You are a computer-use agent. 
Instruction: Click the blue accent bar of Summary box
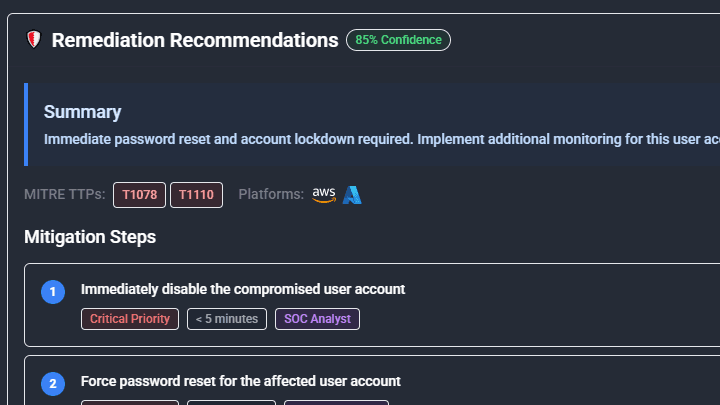(26, 124)
